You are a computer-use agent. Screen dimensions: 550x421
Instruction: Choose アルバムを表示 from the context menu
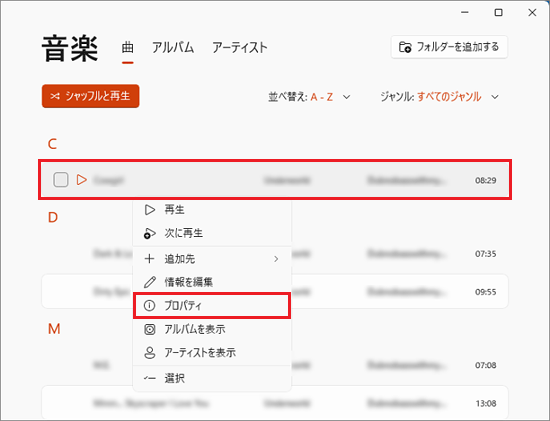212,329
